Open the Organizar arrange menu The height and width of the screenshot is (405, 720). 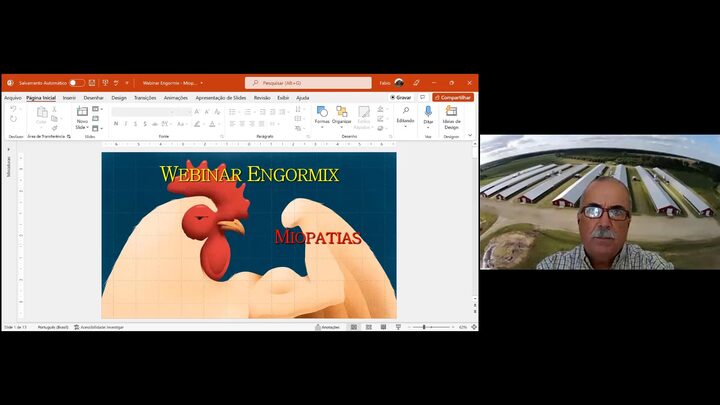coord(342,115)
